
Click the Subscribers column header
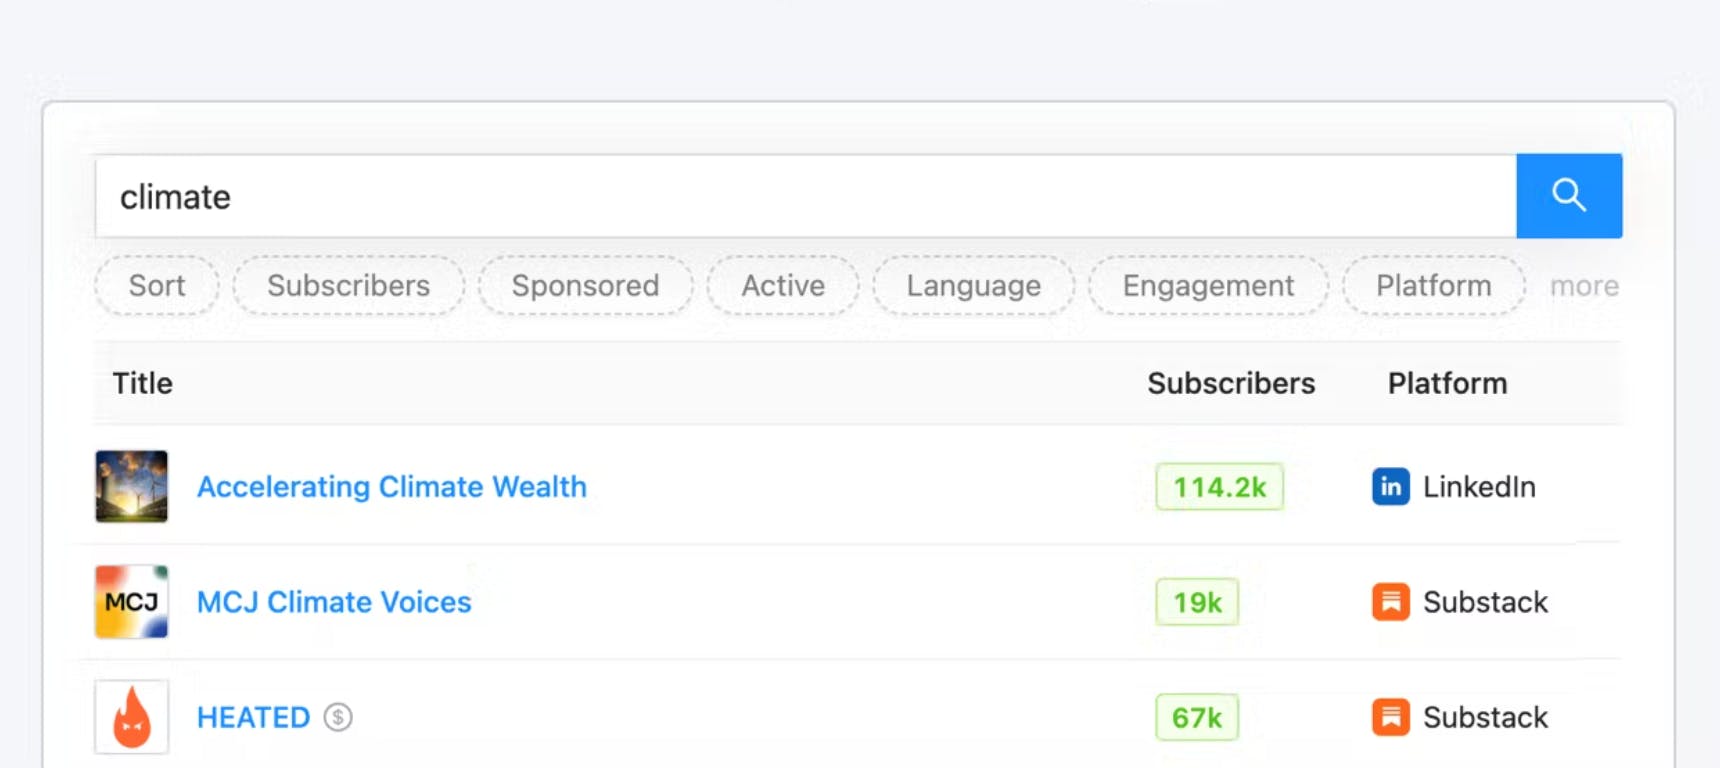(x=1231, y=383)
